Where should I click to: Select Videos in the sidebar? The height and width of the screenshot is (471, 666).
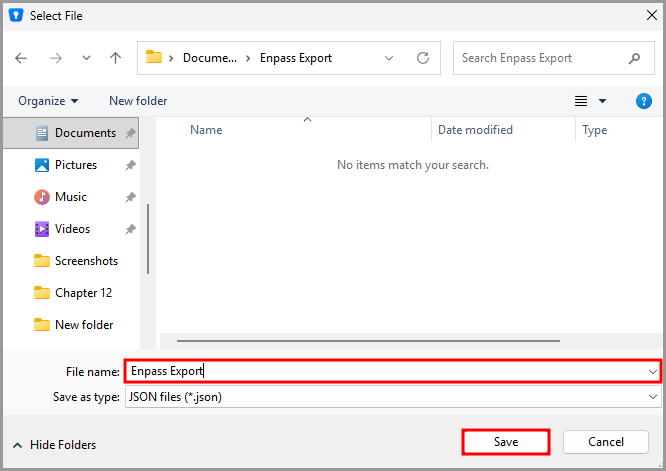pyautogui.click(x=71, y=229)
